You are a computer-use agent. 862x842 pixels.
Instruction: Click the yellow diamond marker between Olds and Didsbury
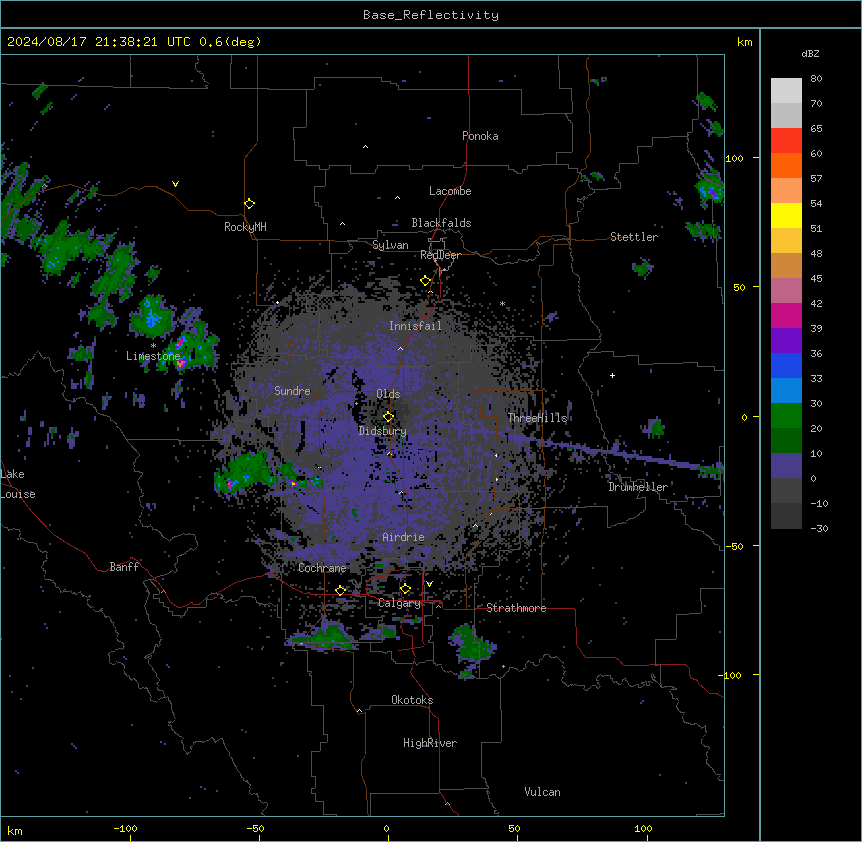pyautogui.click(x=388, y=417)
